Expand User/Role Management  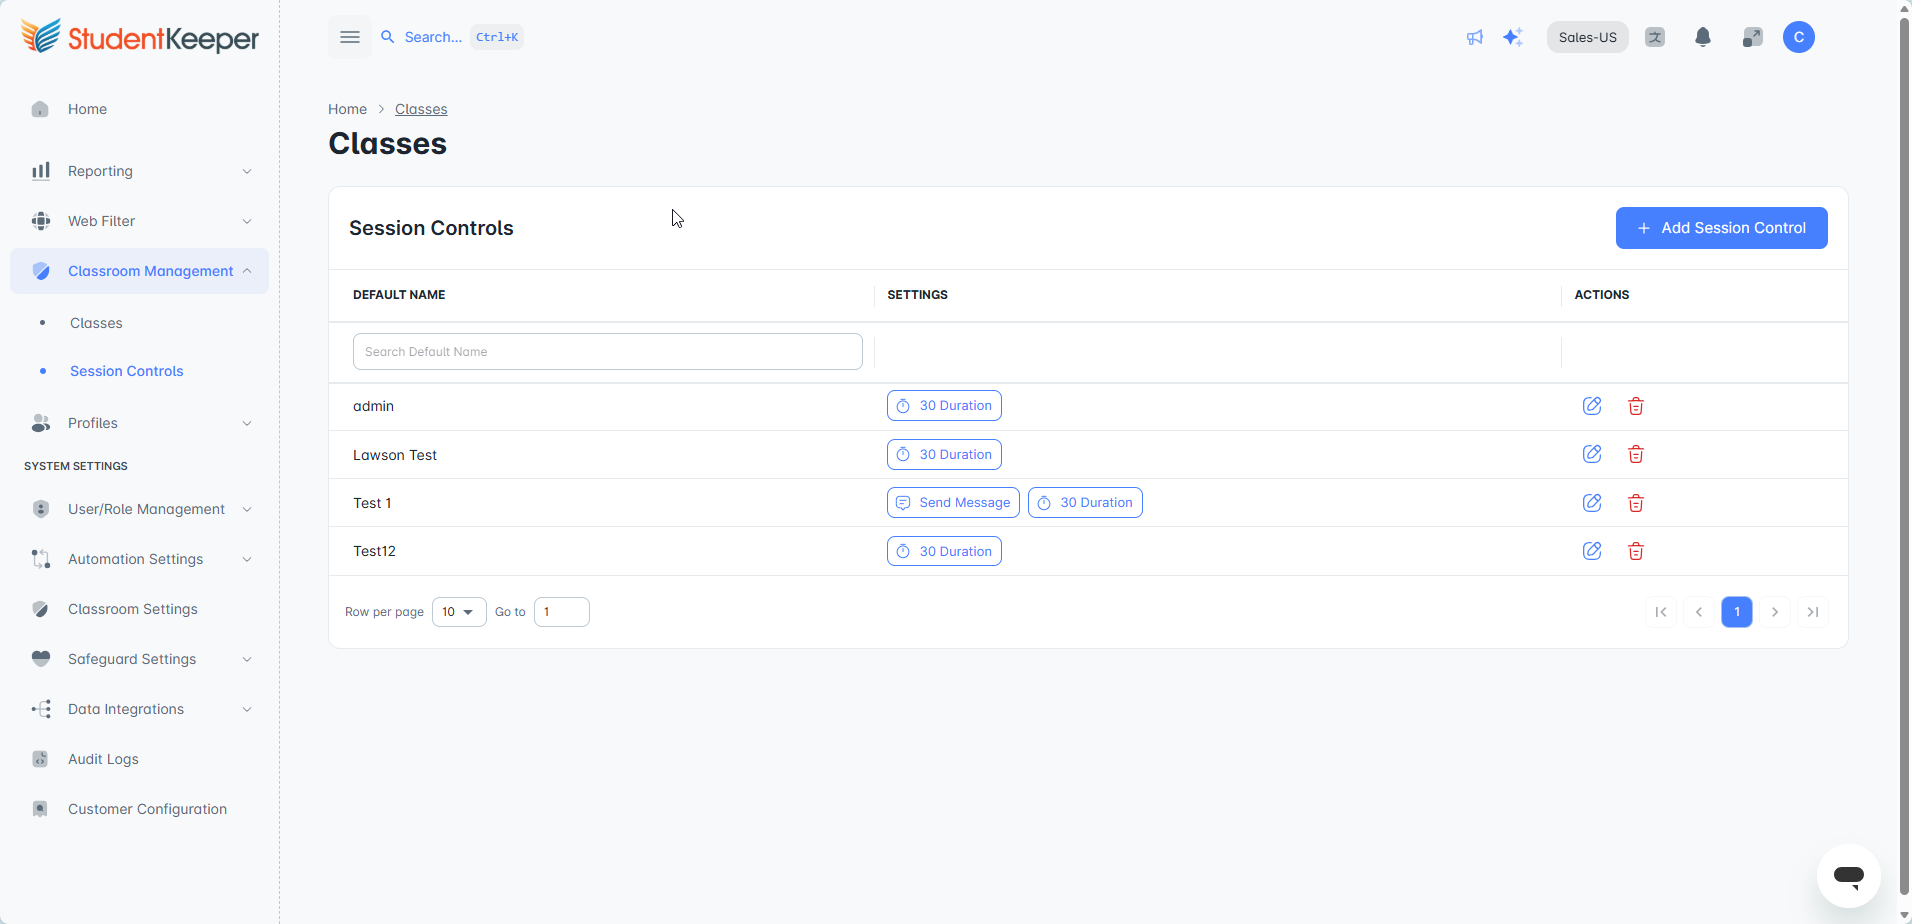(140, 509)
